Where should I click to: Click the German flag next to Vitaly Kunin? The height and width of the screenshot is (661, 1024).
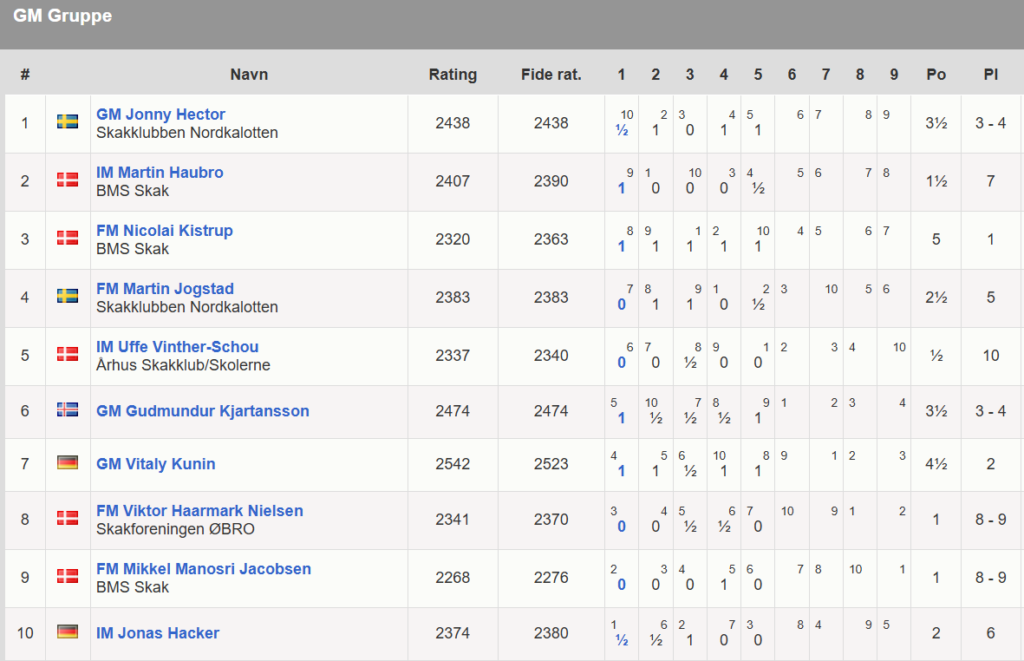(x=68, y=463)
